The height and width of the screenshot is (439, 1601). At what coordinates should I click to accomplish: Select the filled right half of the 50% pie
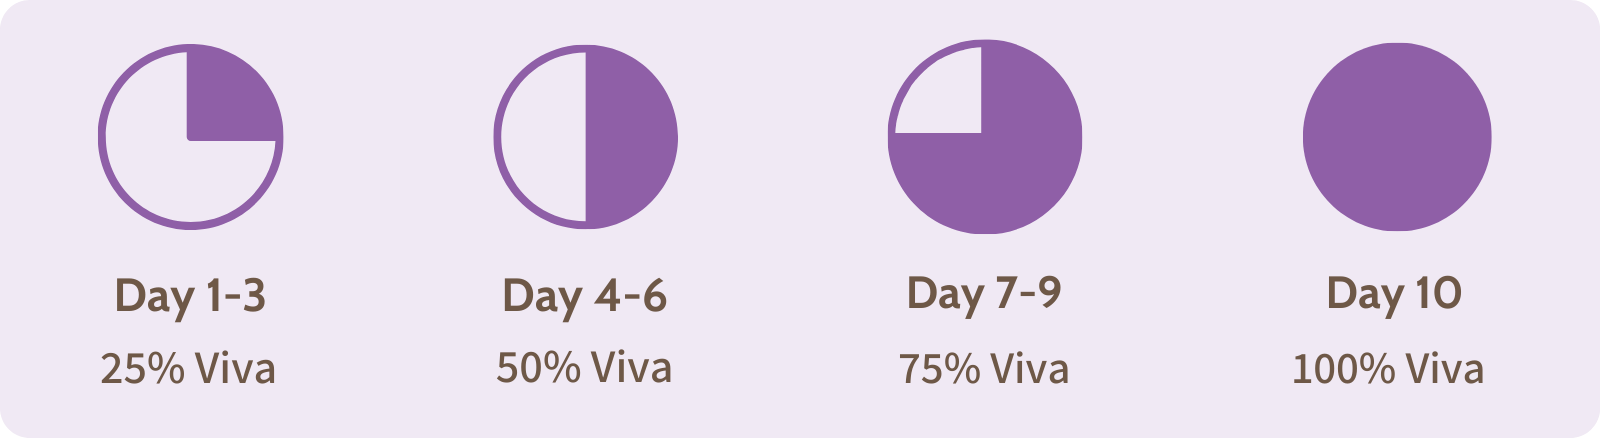point(630,137)
